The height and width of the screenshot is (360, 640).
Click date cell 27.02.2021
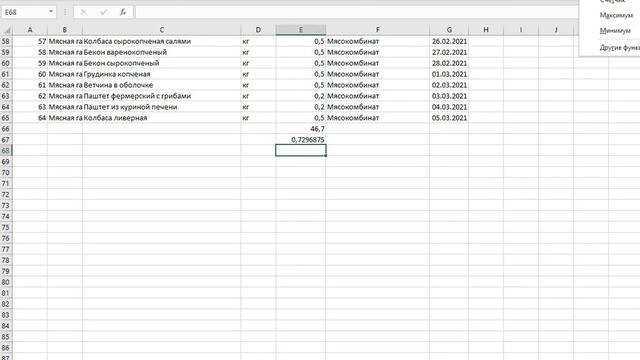point(449,52)
